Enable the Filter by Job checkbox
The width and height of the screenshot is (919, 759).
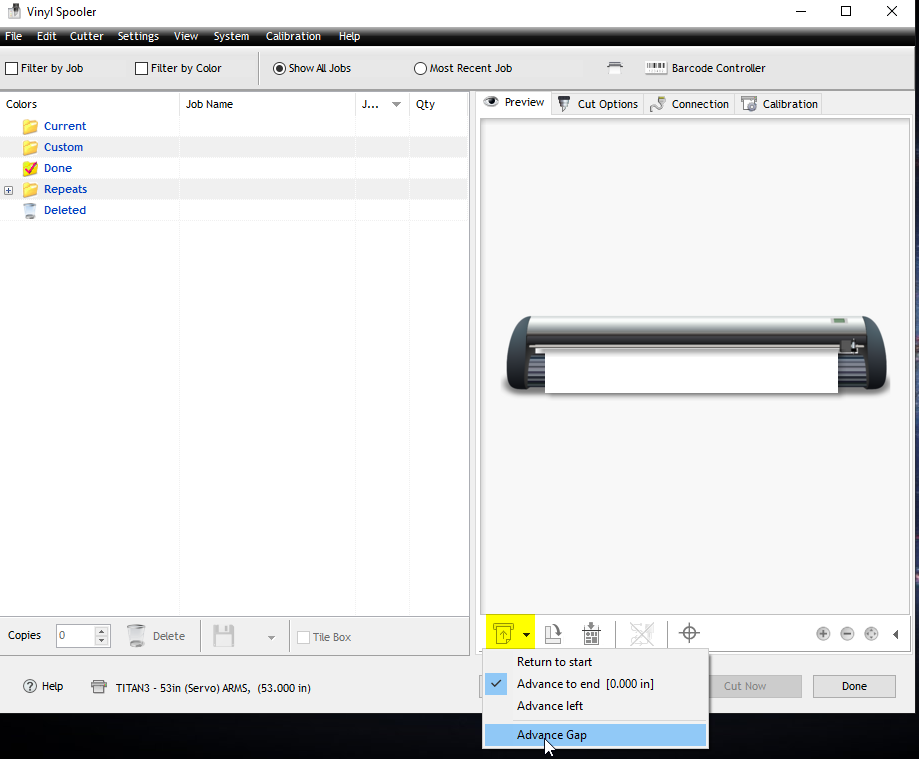(11, 69)
